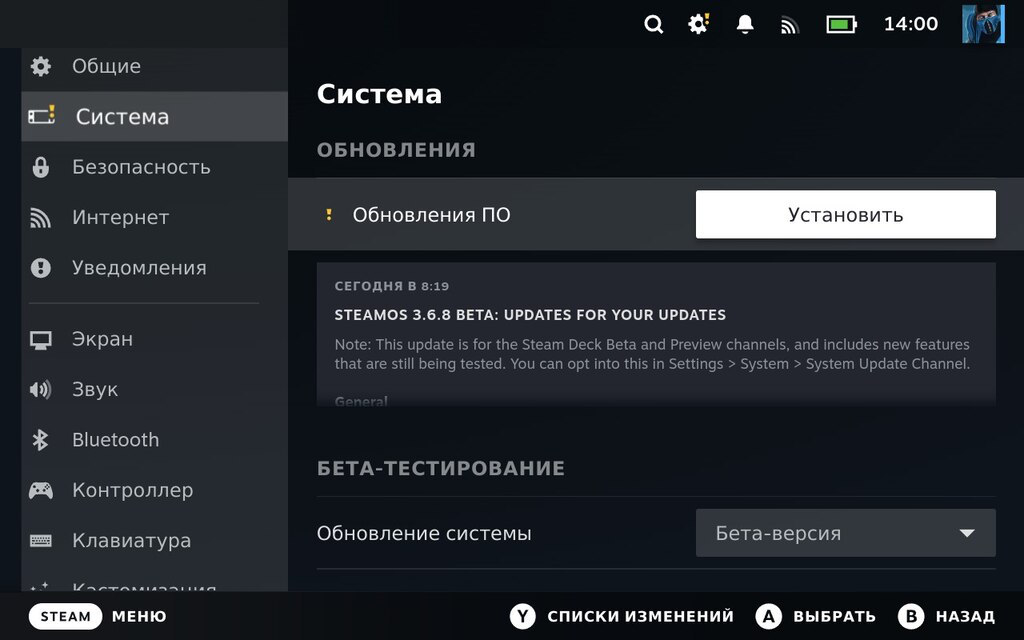Screen dimensions: 1024x640
Task: Click the 14:00 clock
Action: pyautogui.click(x=910, y=24)
